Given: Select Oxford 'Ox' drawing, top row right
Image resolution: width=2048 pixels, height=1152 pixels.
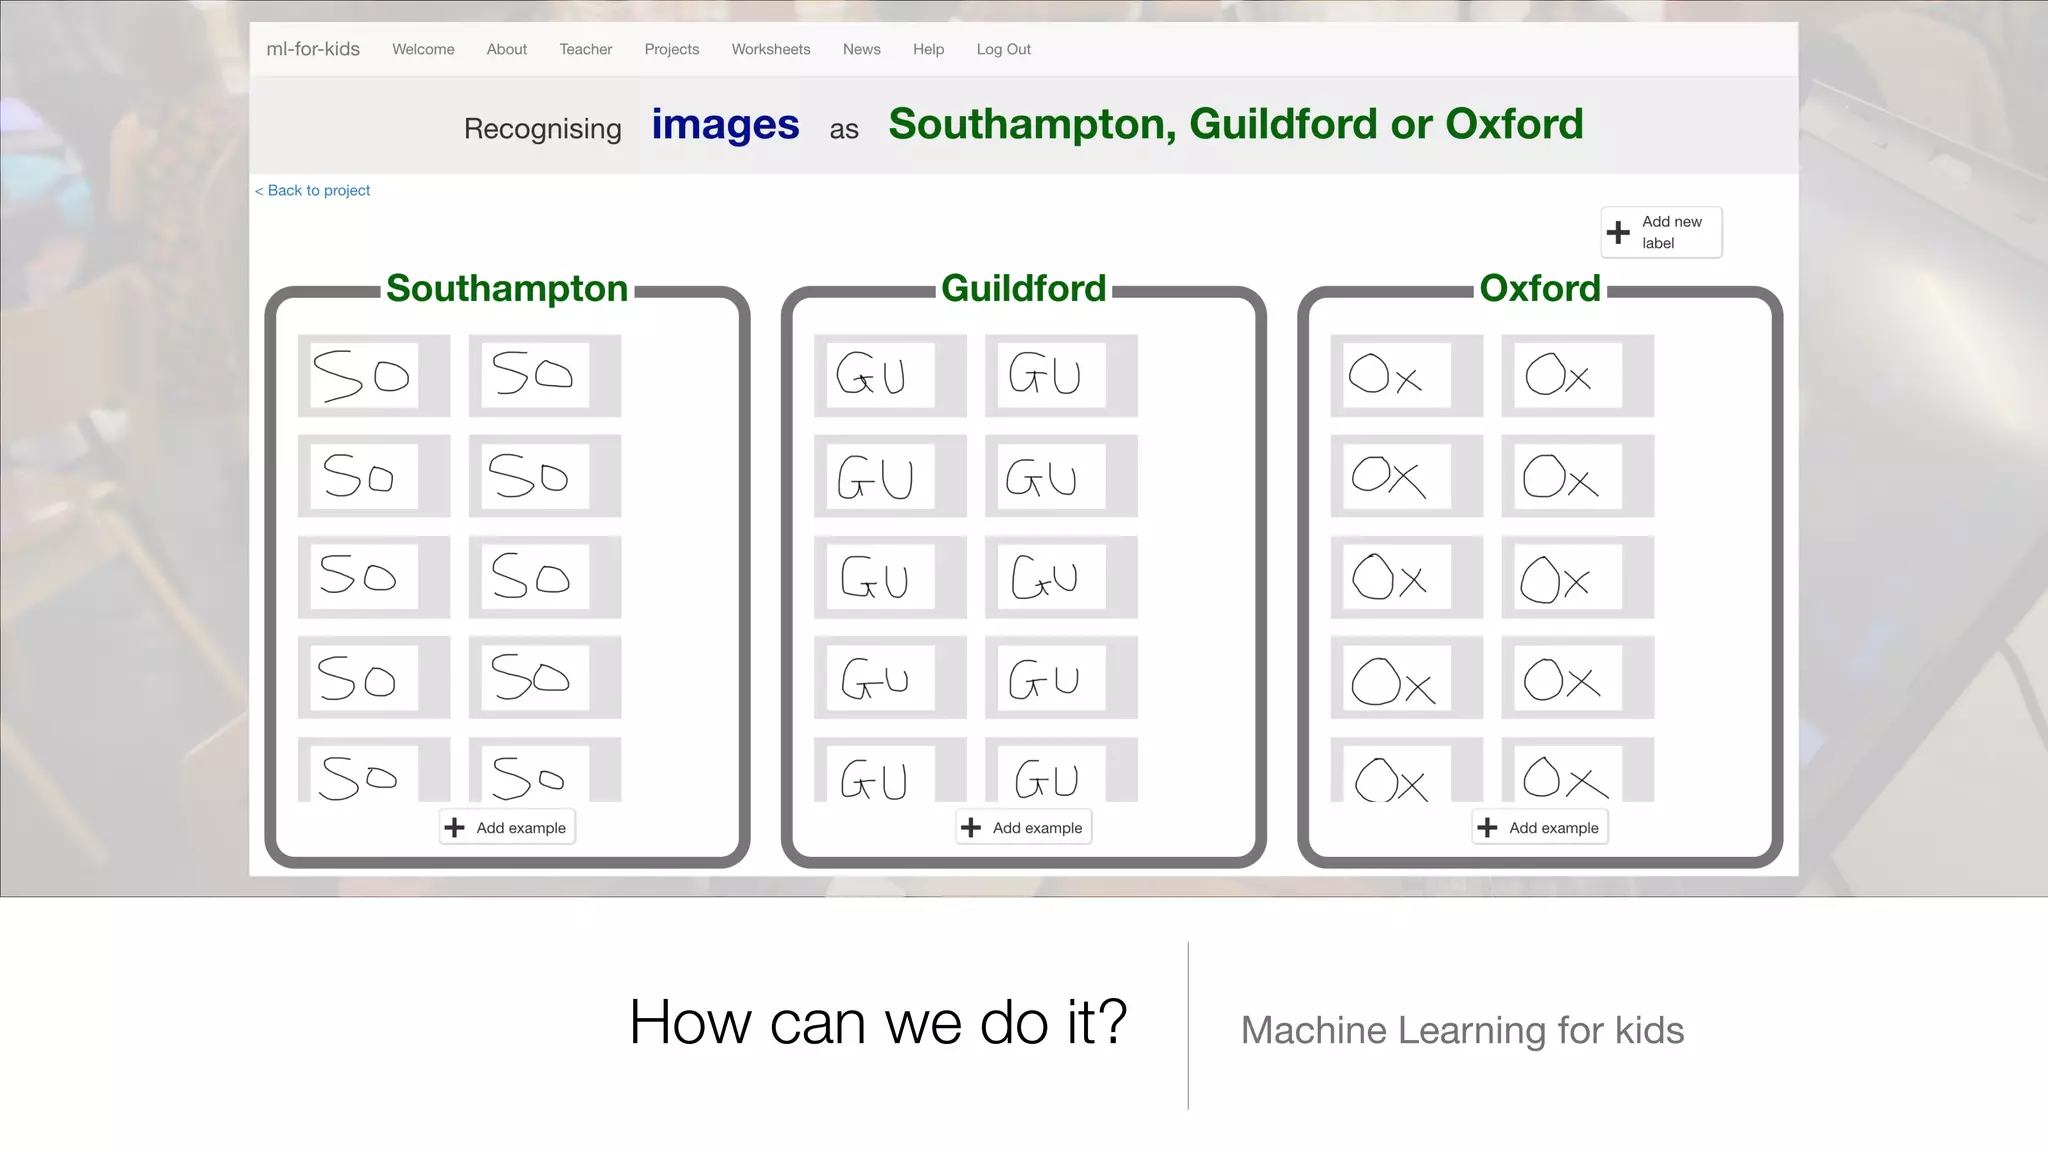Looking at the screenshot, I should pos(1578,376).
